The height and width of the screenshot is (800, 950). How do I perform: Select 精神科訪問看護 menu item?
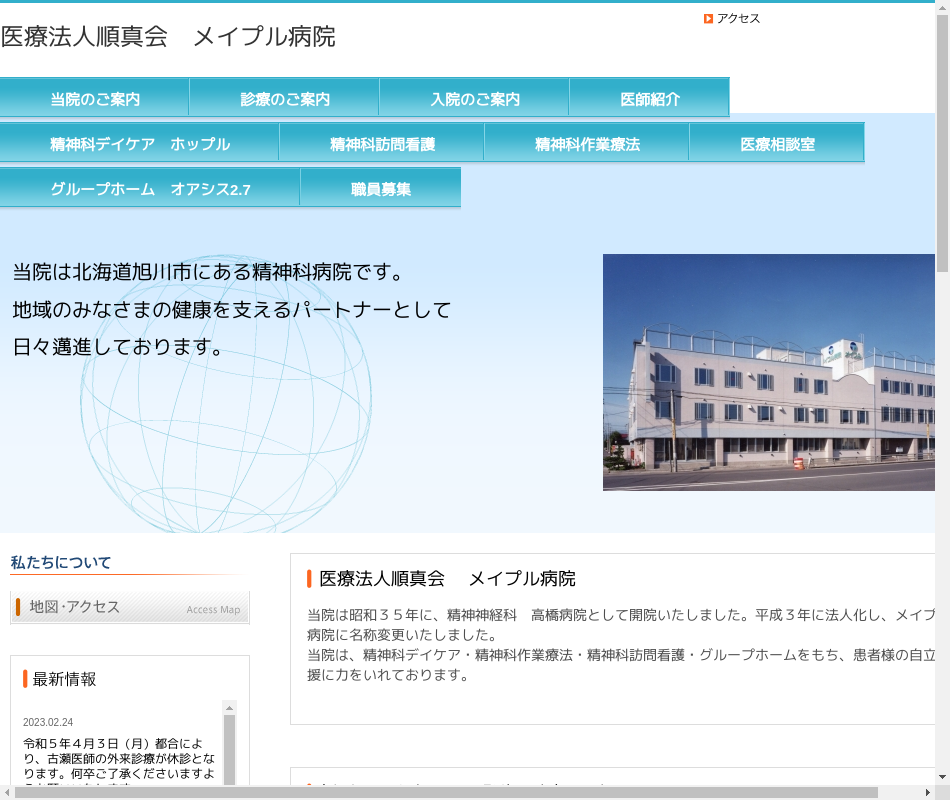coord(382,144)
